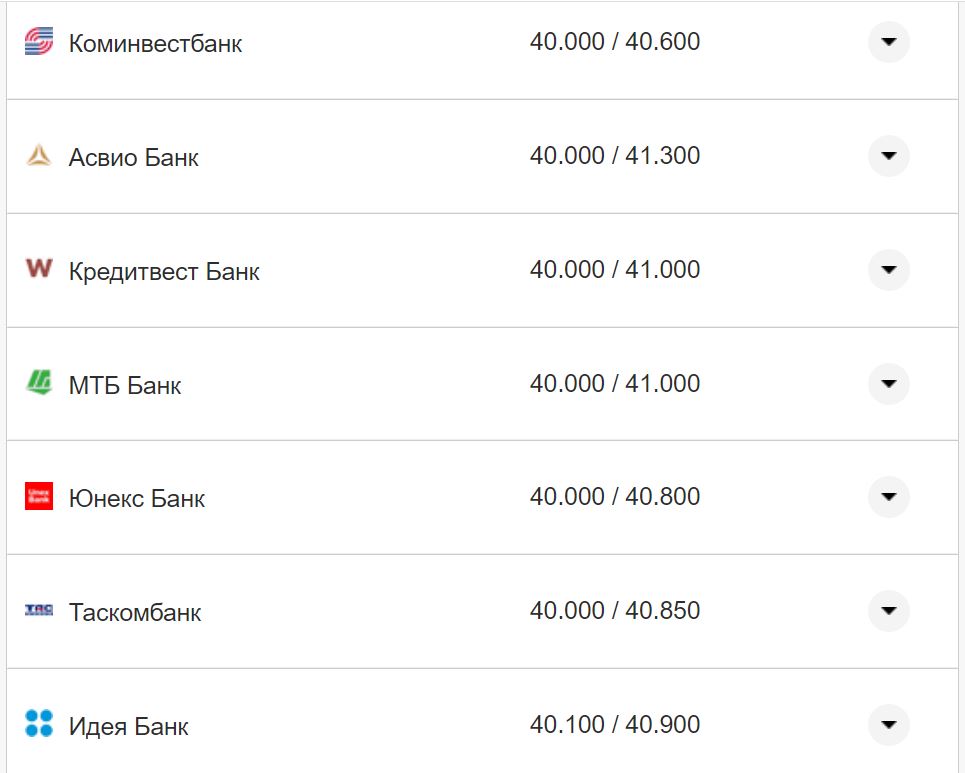Click Асвио Банк rate 40.000 / 41.300
Screen dimensions: 965x773
[x=614, y=156]
